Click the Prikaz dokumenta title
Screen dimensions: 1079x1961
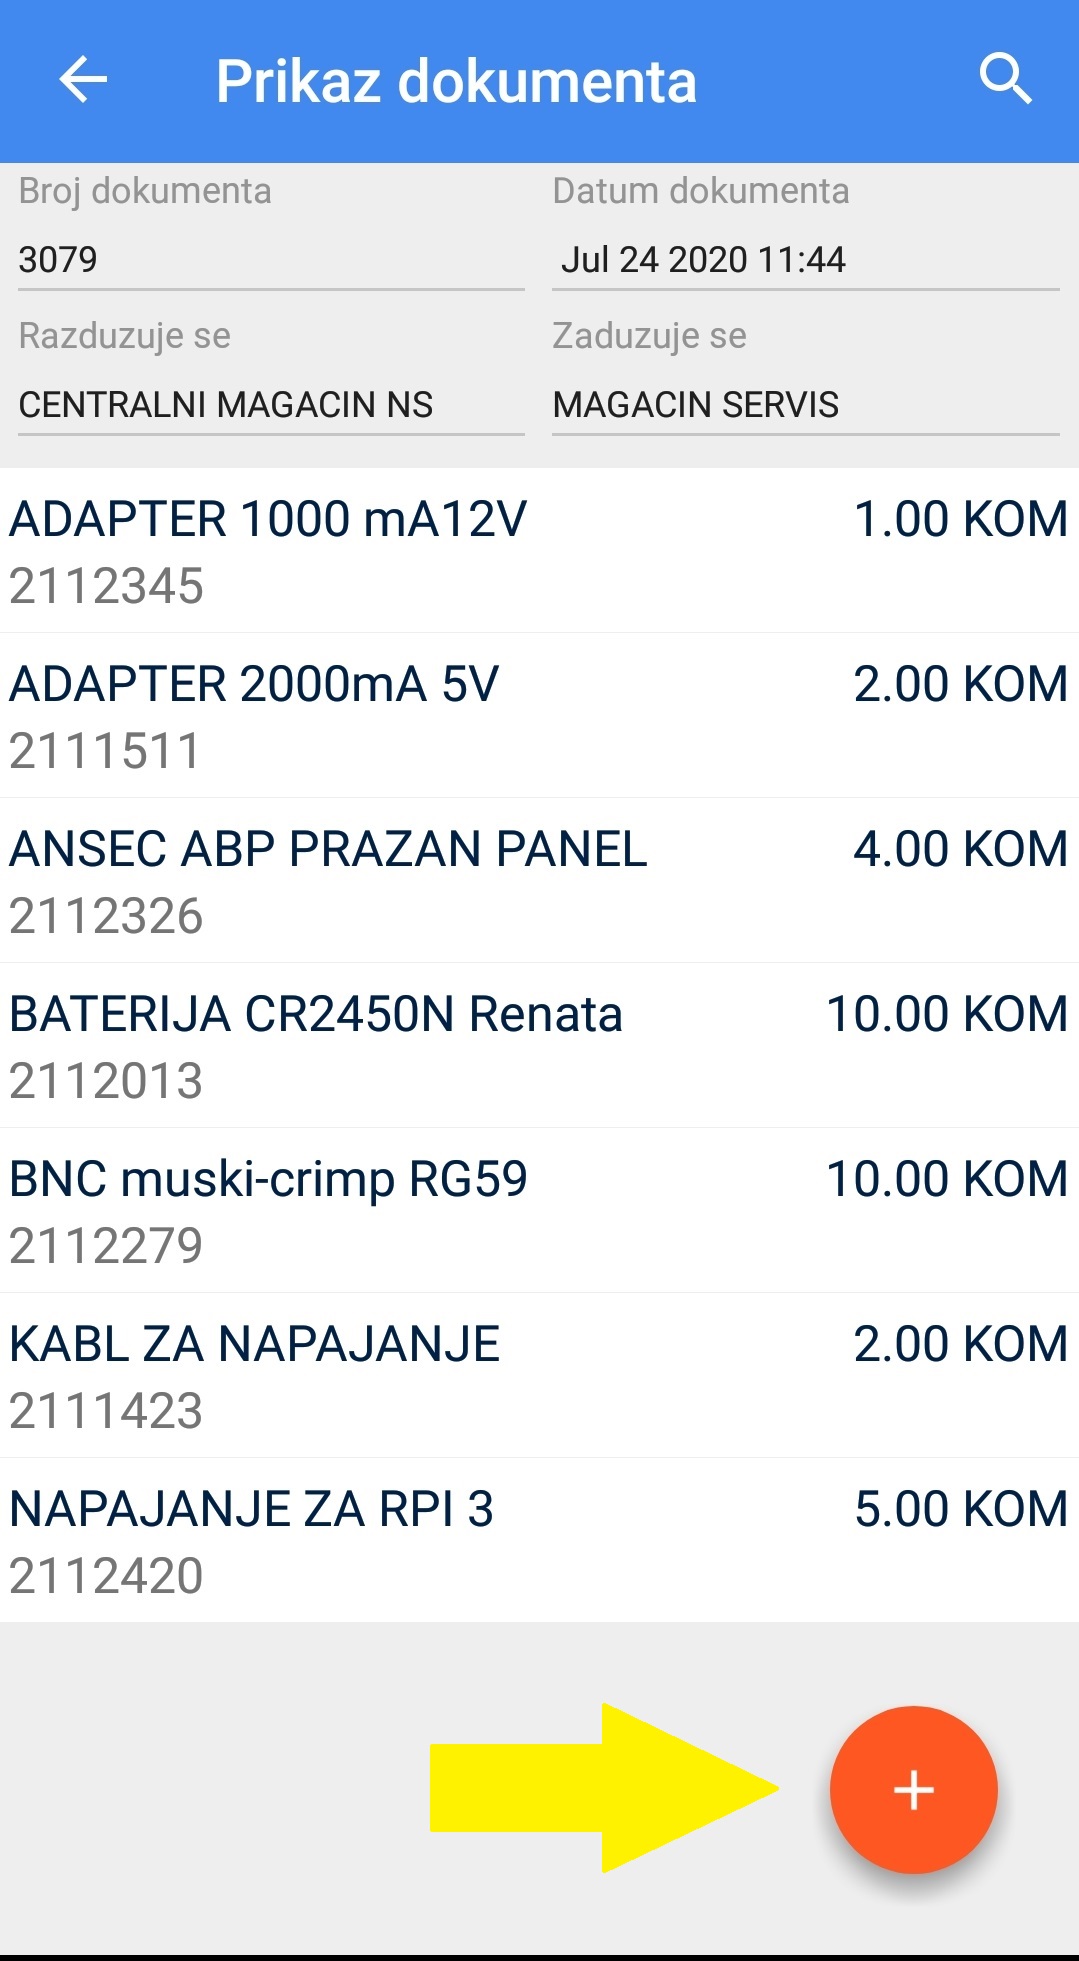point(456,82)
